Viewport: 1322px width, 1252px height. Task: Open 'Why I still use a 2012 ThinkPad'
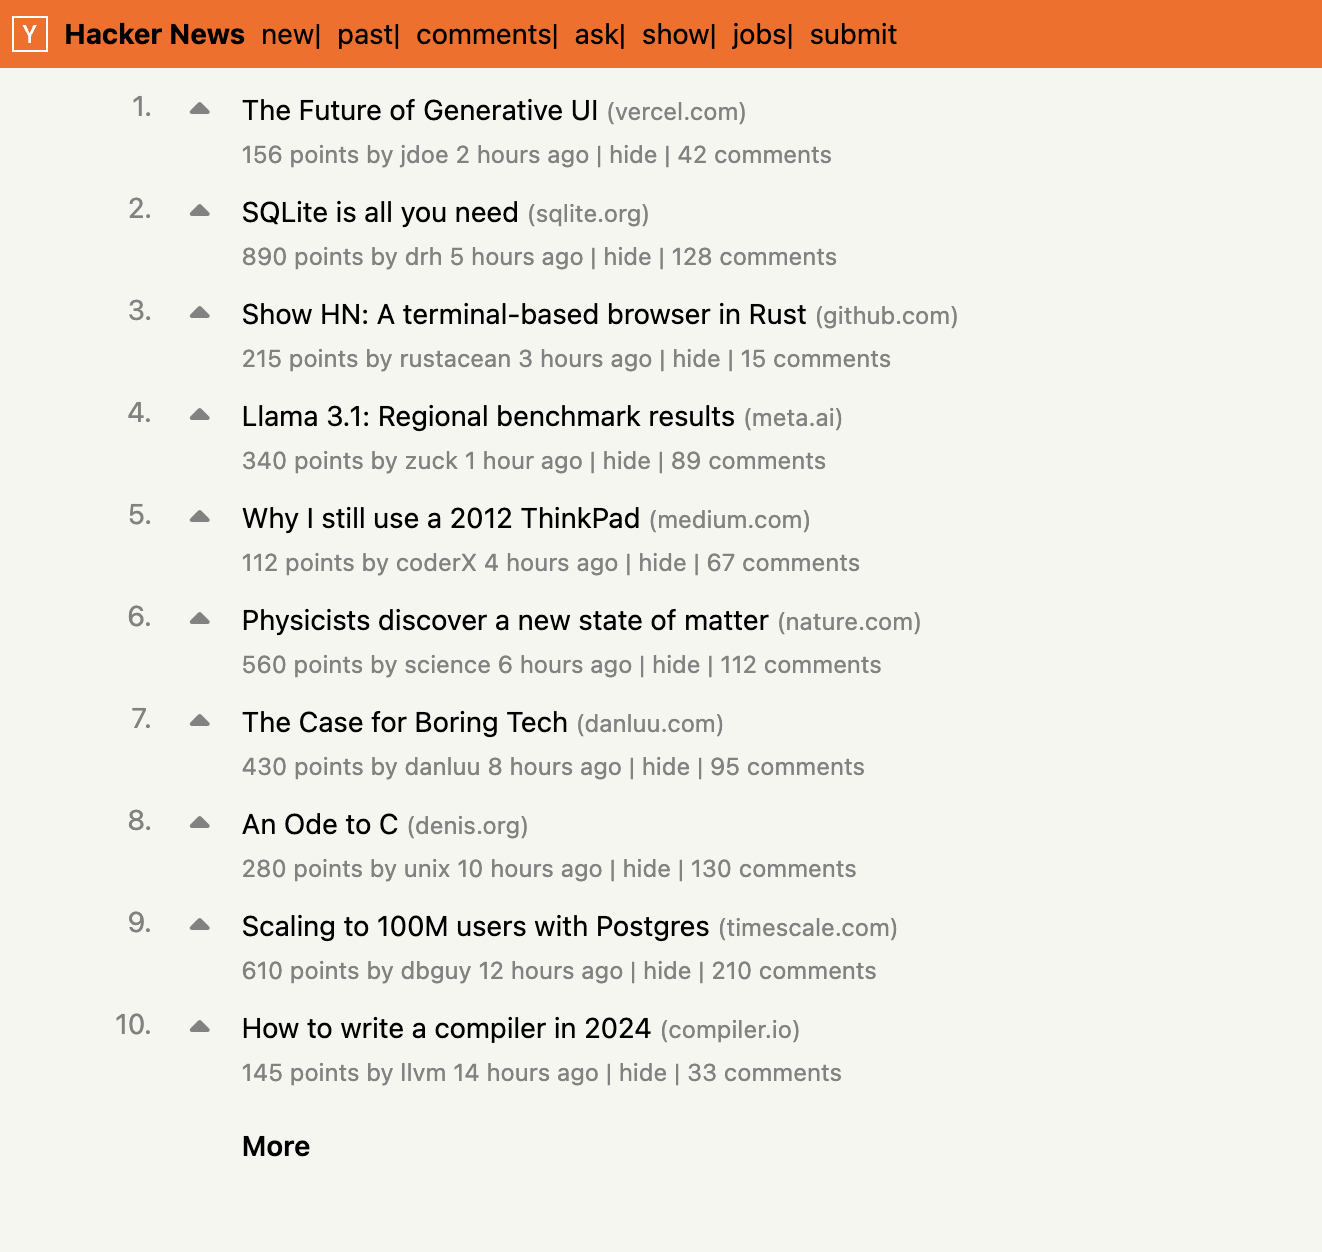[441, 518]
